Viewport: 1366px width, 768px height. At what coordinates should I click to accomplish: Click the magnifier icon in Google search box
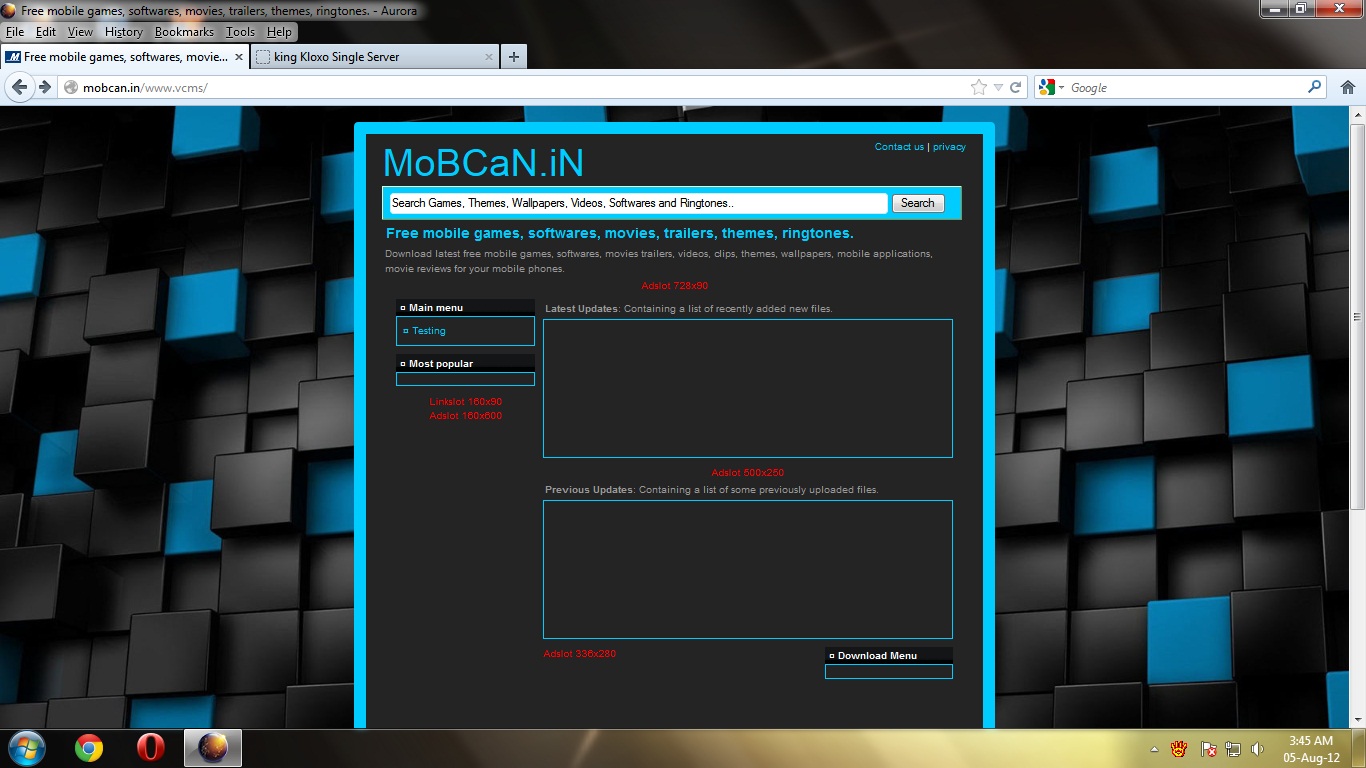1314,88
